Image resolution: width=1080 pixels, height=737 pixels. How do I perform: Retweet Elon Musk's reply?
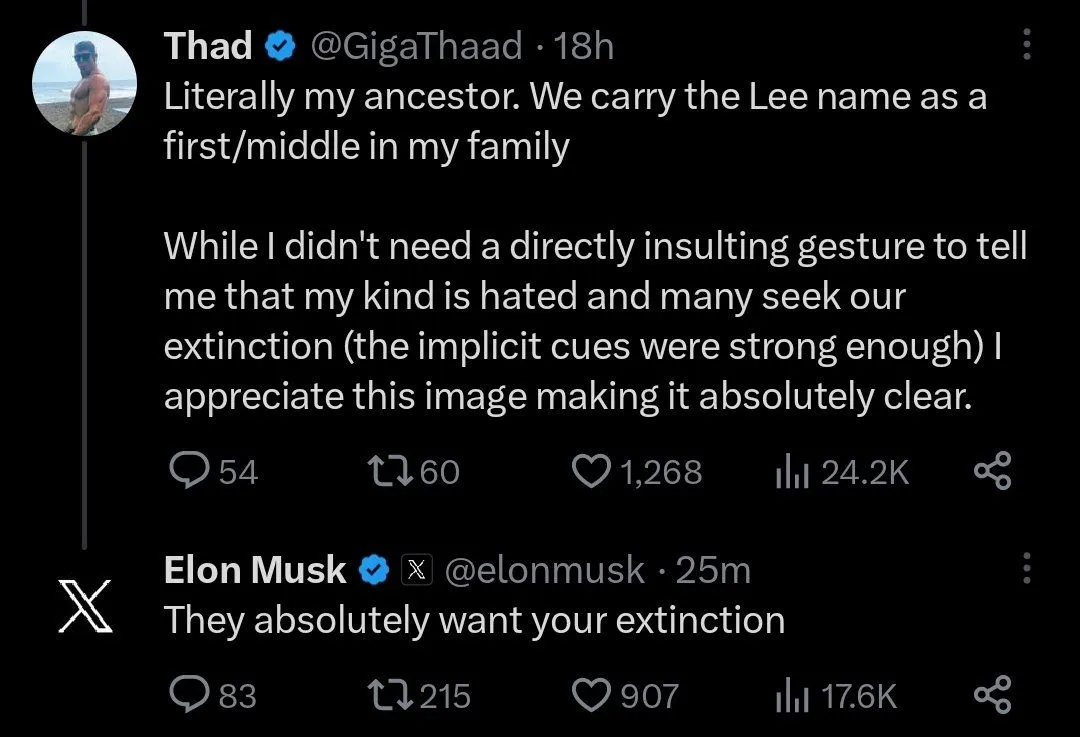[390, 695]
